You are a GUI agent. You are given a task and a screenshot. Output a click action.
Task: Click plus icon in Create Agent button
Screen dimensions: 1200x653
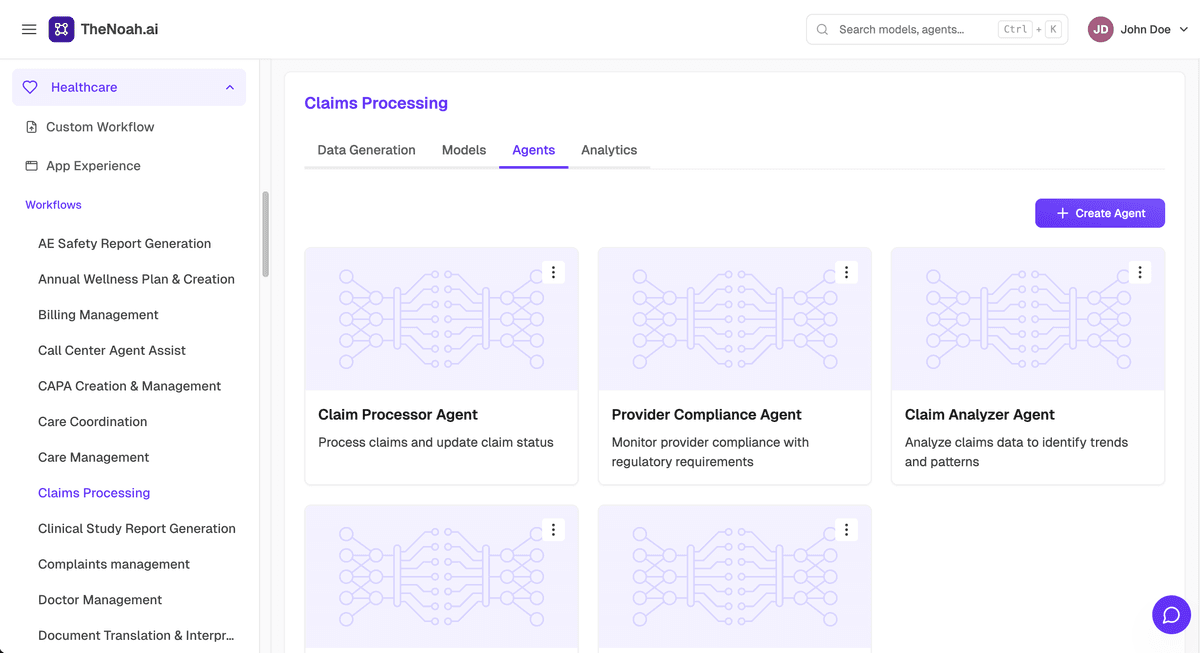[x=1062, y=213]
